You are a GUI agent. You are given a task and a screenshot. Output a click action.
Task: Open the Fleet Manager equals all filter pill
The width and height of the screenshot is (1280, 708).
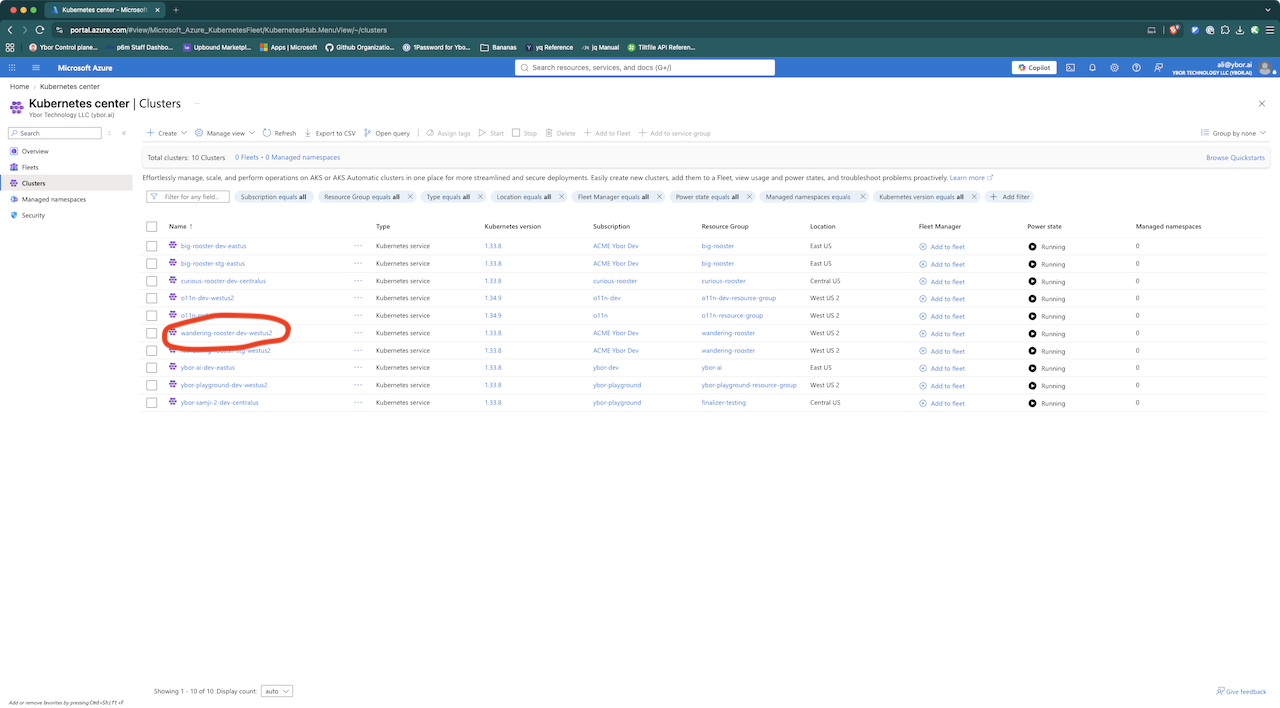pos(613,197)
